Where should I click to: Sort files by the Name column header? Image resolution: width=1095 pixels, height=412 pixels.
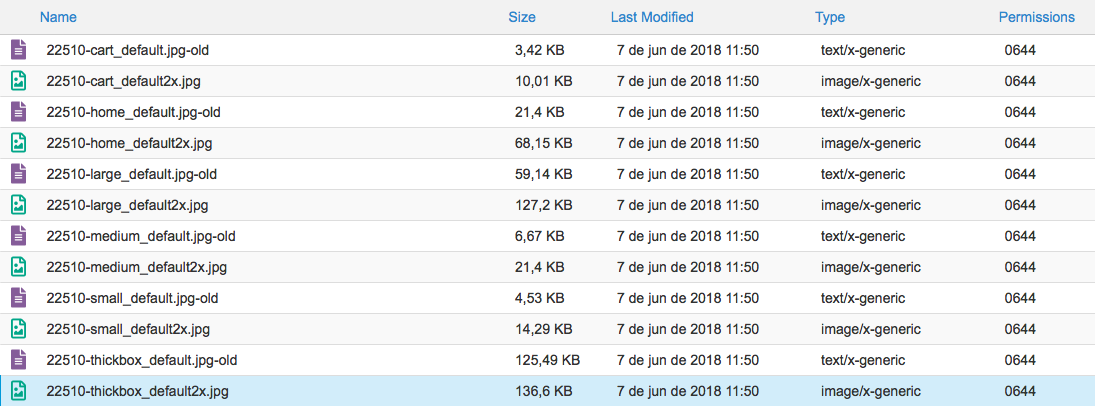[58, 17]
